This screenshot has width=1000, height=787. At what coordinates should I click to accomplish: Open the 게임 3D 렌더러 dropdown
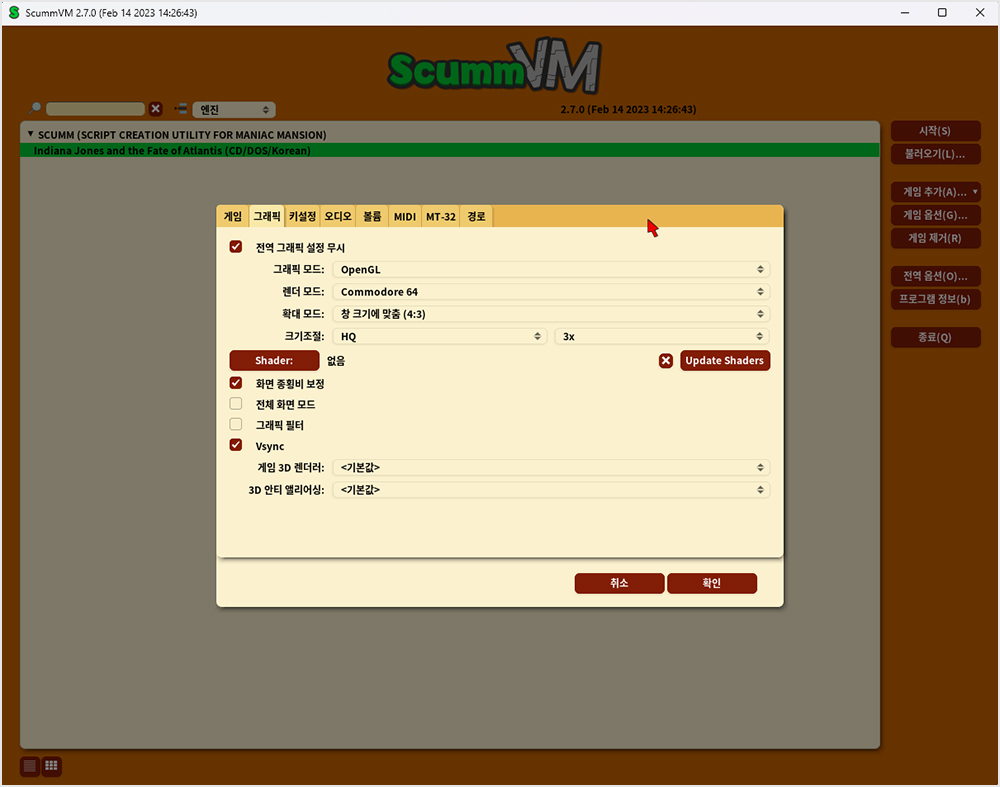[552, 468]
